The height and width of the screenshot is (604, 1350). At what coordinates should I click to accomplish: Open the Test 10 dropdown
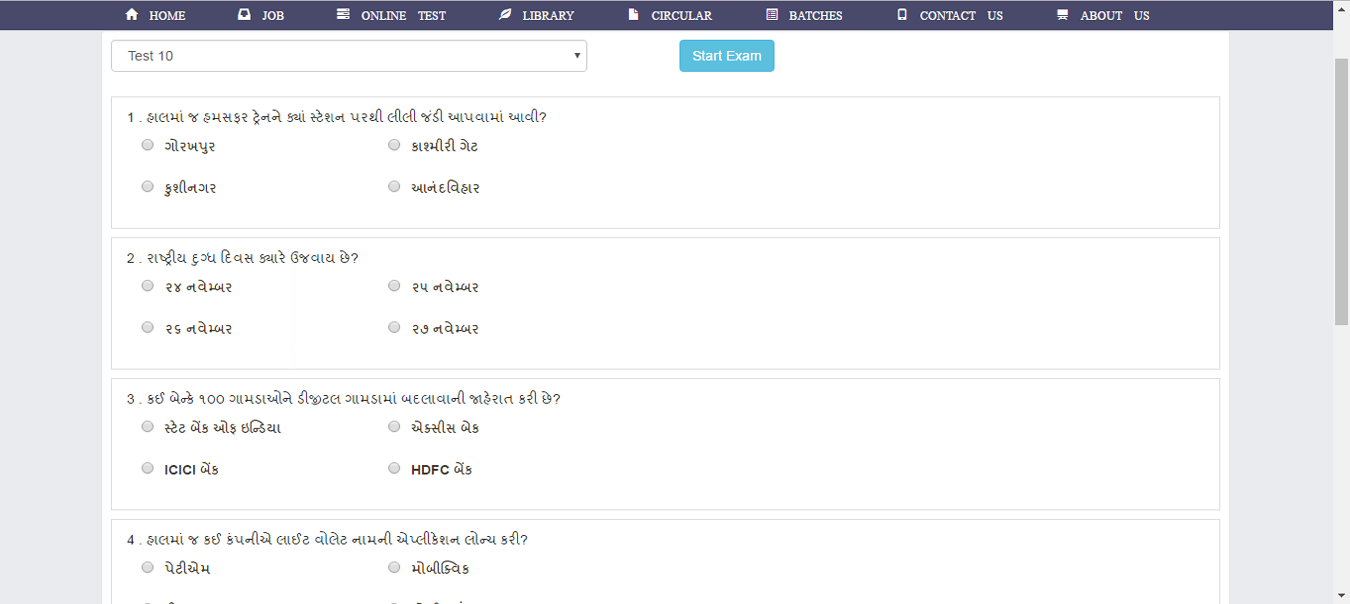[349, 56]
